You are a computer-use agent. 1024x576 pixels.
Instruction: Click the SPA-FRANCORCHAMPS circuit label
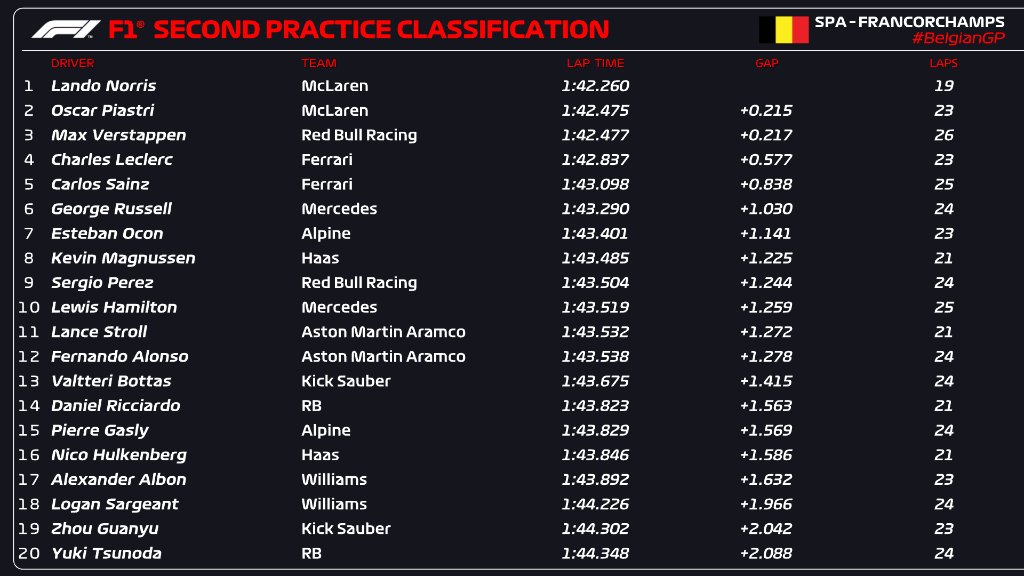pos(909,22)
